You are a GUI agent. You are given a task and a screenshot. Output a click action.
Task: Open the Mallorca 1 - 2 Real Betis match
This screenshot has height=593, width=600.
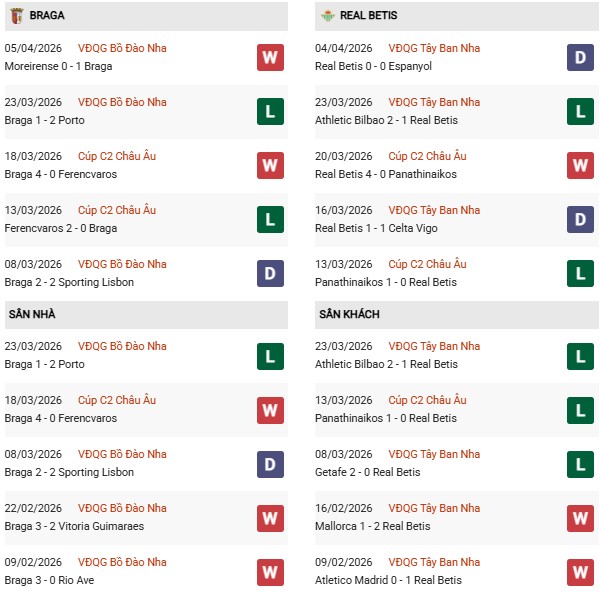tap(370, 526)
